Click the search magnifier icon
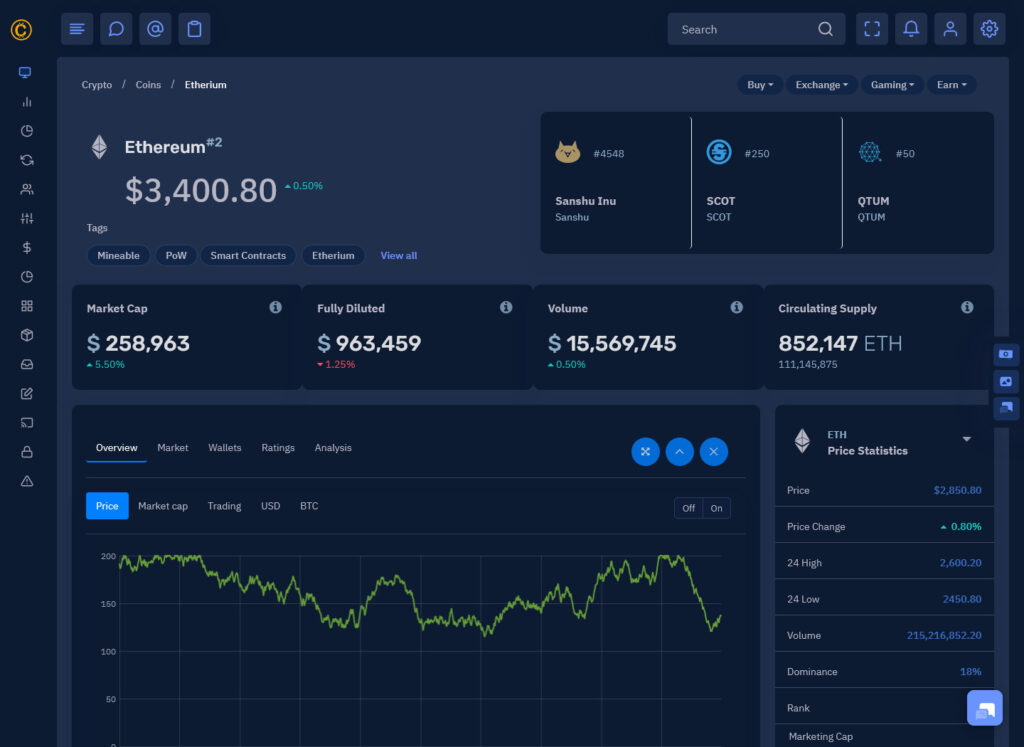The image size is (1024, 747). [825, 29]
